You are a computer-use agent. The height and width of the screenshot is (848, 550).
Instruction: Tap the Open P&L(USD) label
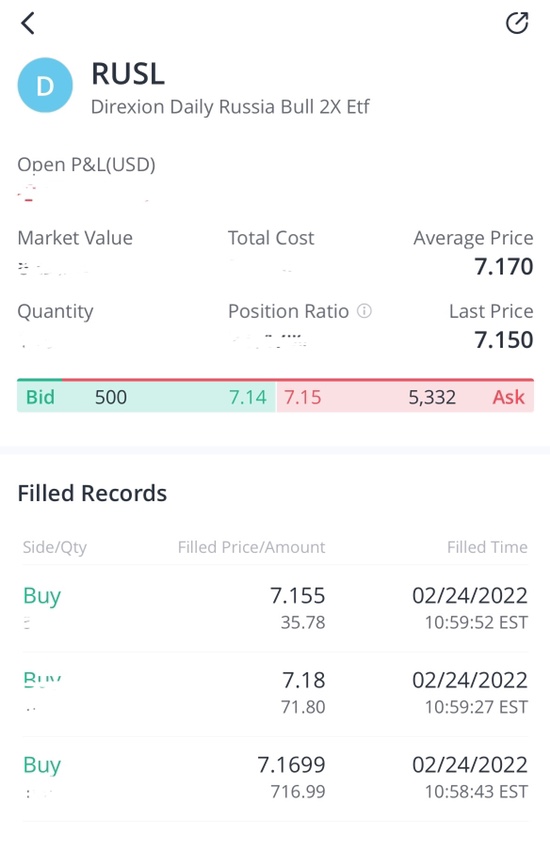(87, 164)
